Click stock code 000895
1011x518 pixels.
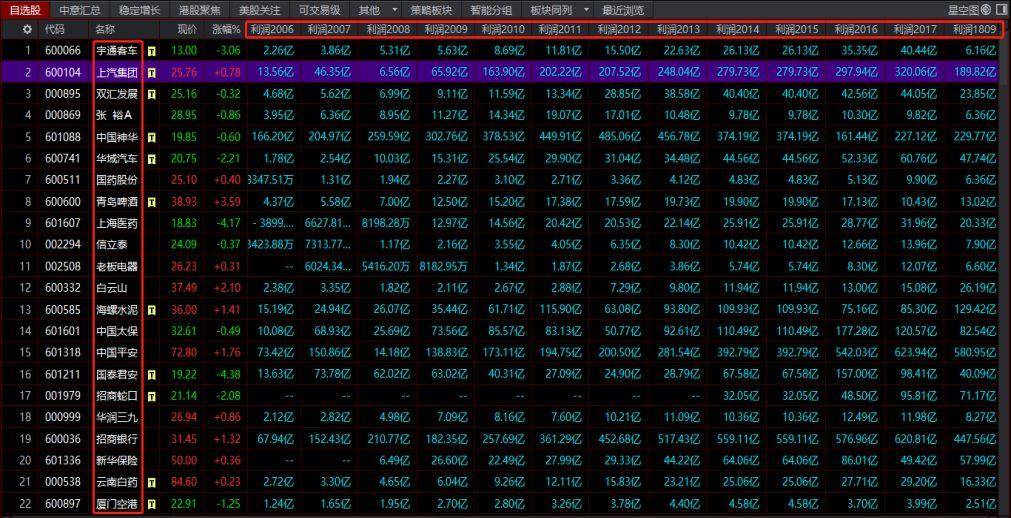[63, 94]
